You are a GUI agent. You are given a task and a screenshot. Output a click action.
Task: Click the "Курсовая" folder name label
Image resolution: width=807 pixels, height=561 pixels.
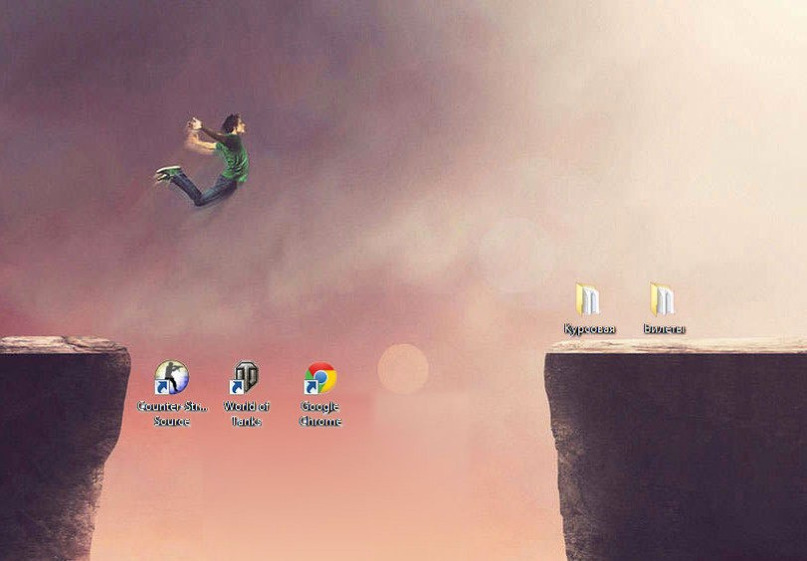tap(589, 329)
